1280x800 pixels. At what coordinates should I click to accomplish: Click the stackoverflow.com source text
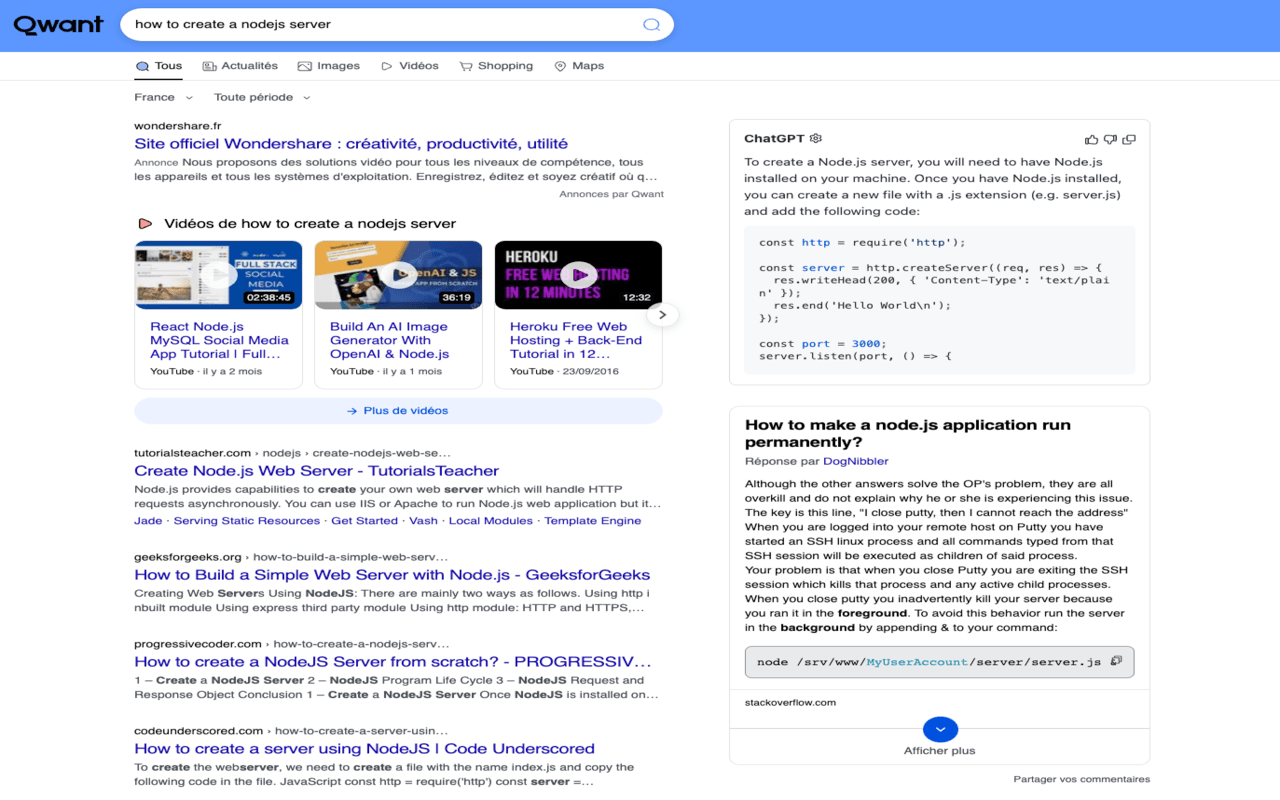pyautogui.click(x=790, y=703)
